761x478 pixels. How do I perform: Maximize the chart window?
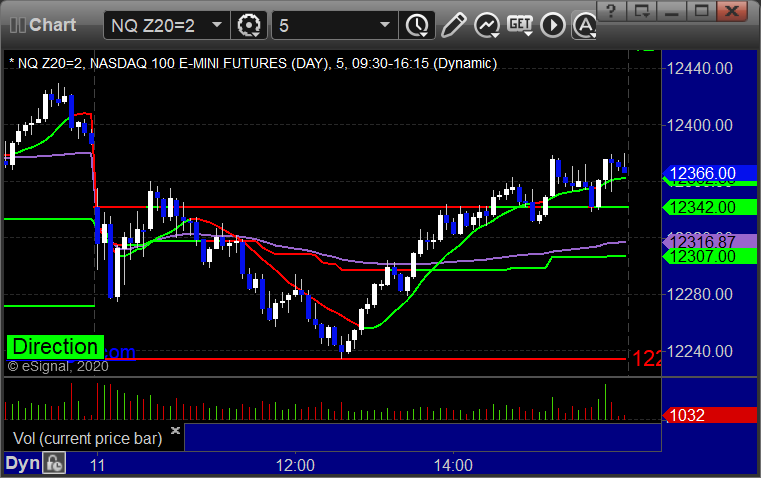click(701, 11)
